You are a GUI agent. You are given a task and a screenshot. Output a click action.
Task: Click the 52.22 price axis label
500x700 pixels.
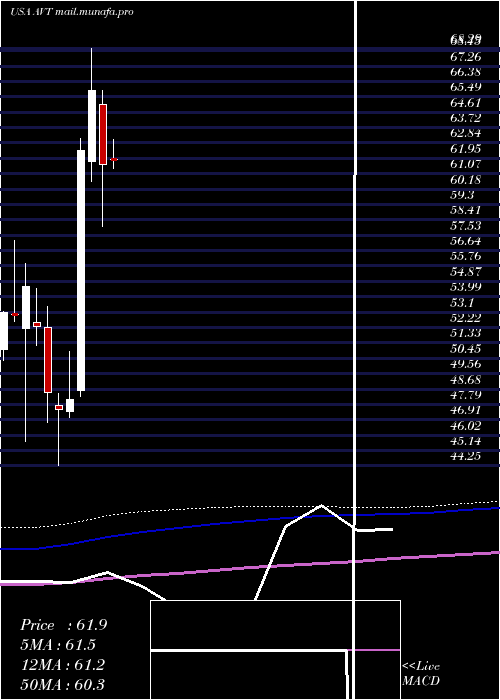466,317
